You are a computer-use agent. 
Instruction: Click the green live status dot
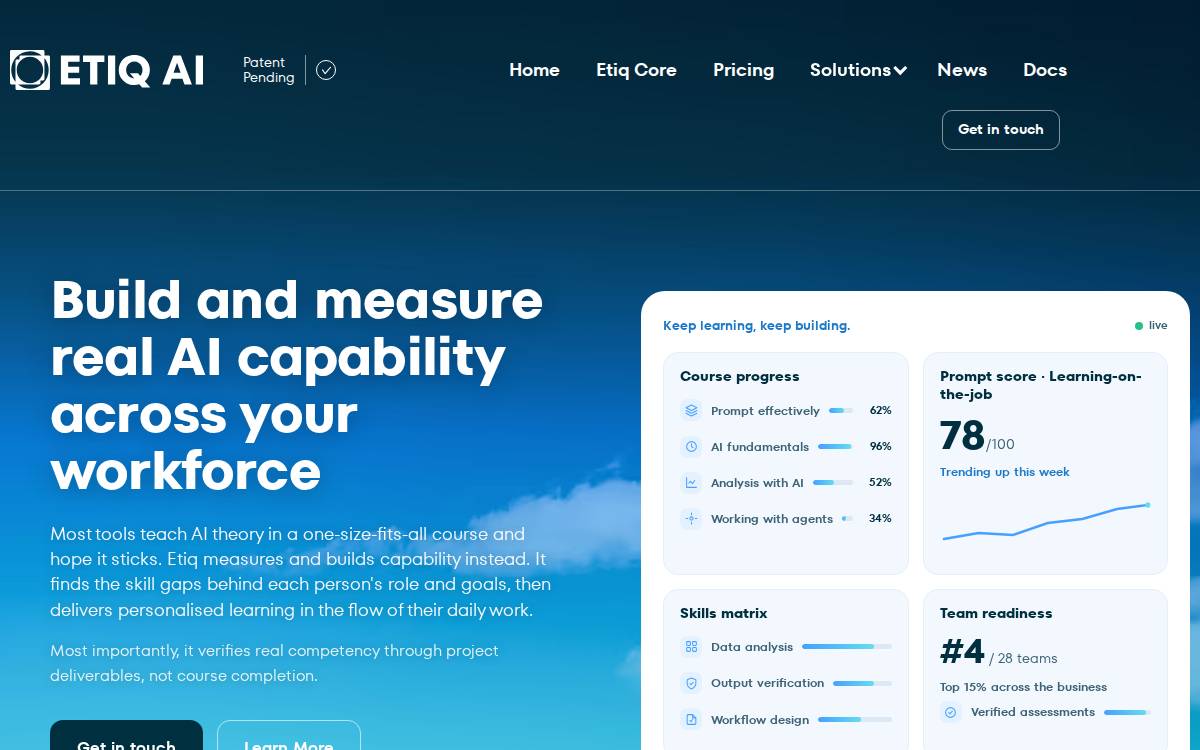pyautogui.click(x=1139, y=326)
